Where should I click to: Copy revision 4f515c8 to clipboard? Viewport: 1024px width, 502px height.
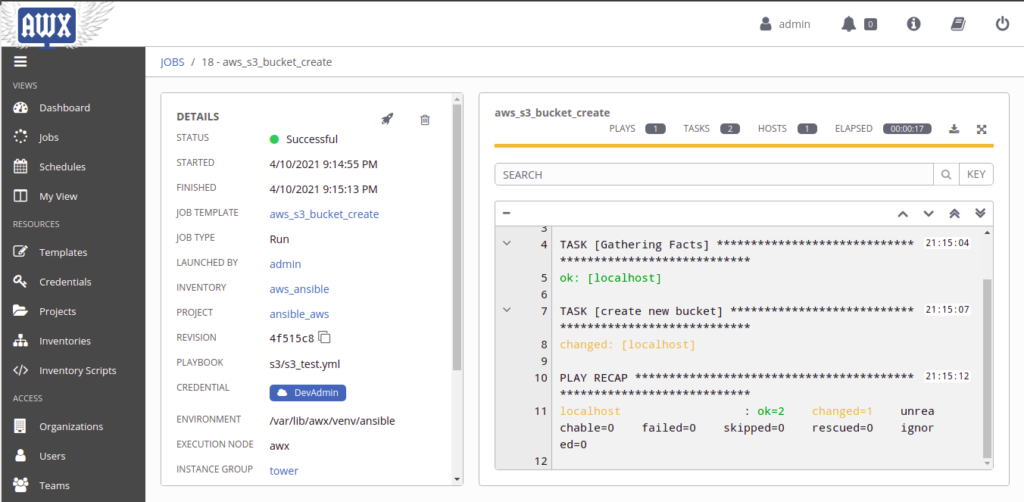tap(325, 337)
